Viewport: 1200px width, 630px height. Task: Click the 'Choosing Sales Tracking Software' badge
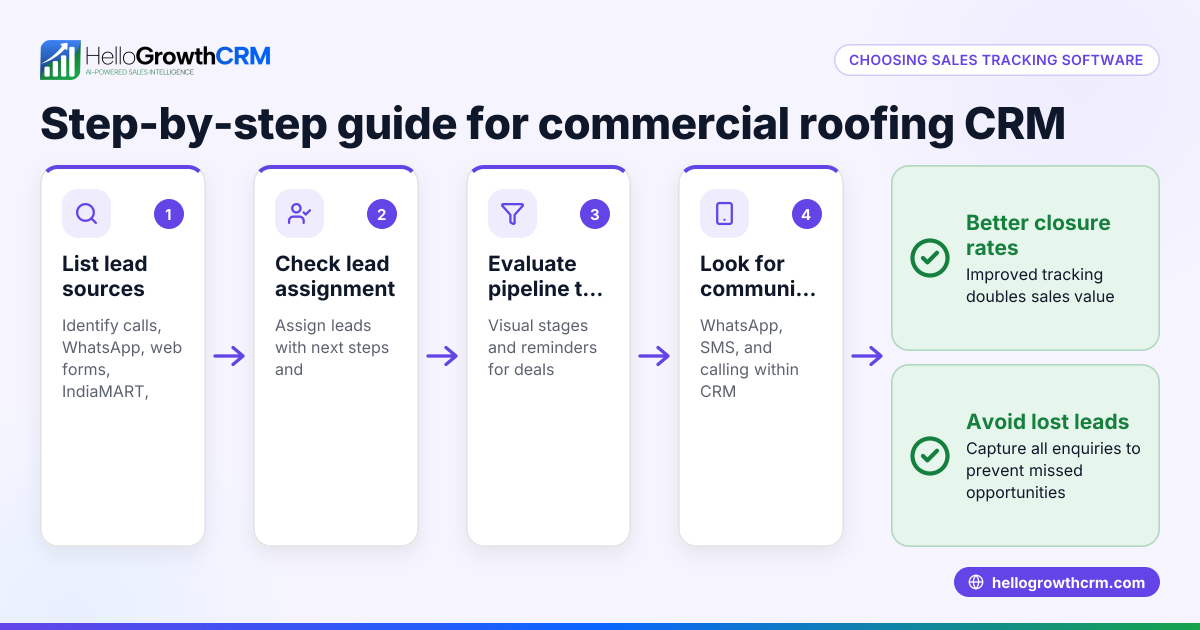[996, 60]
